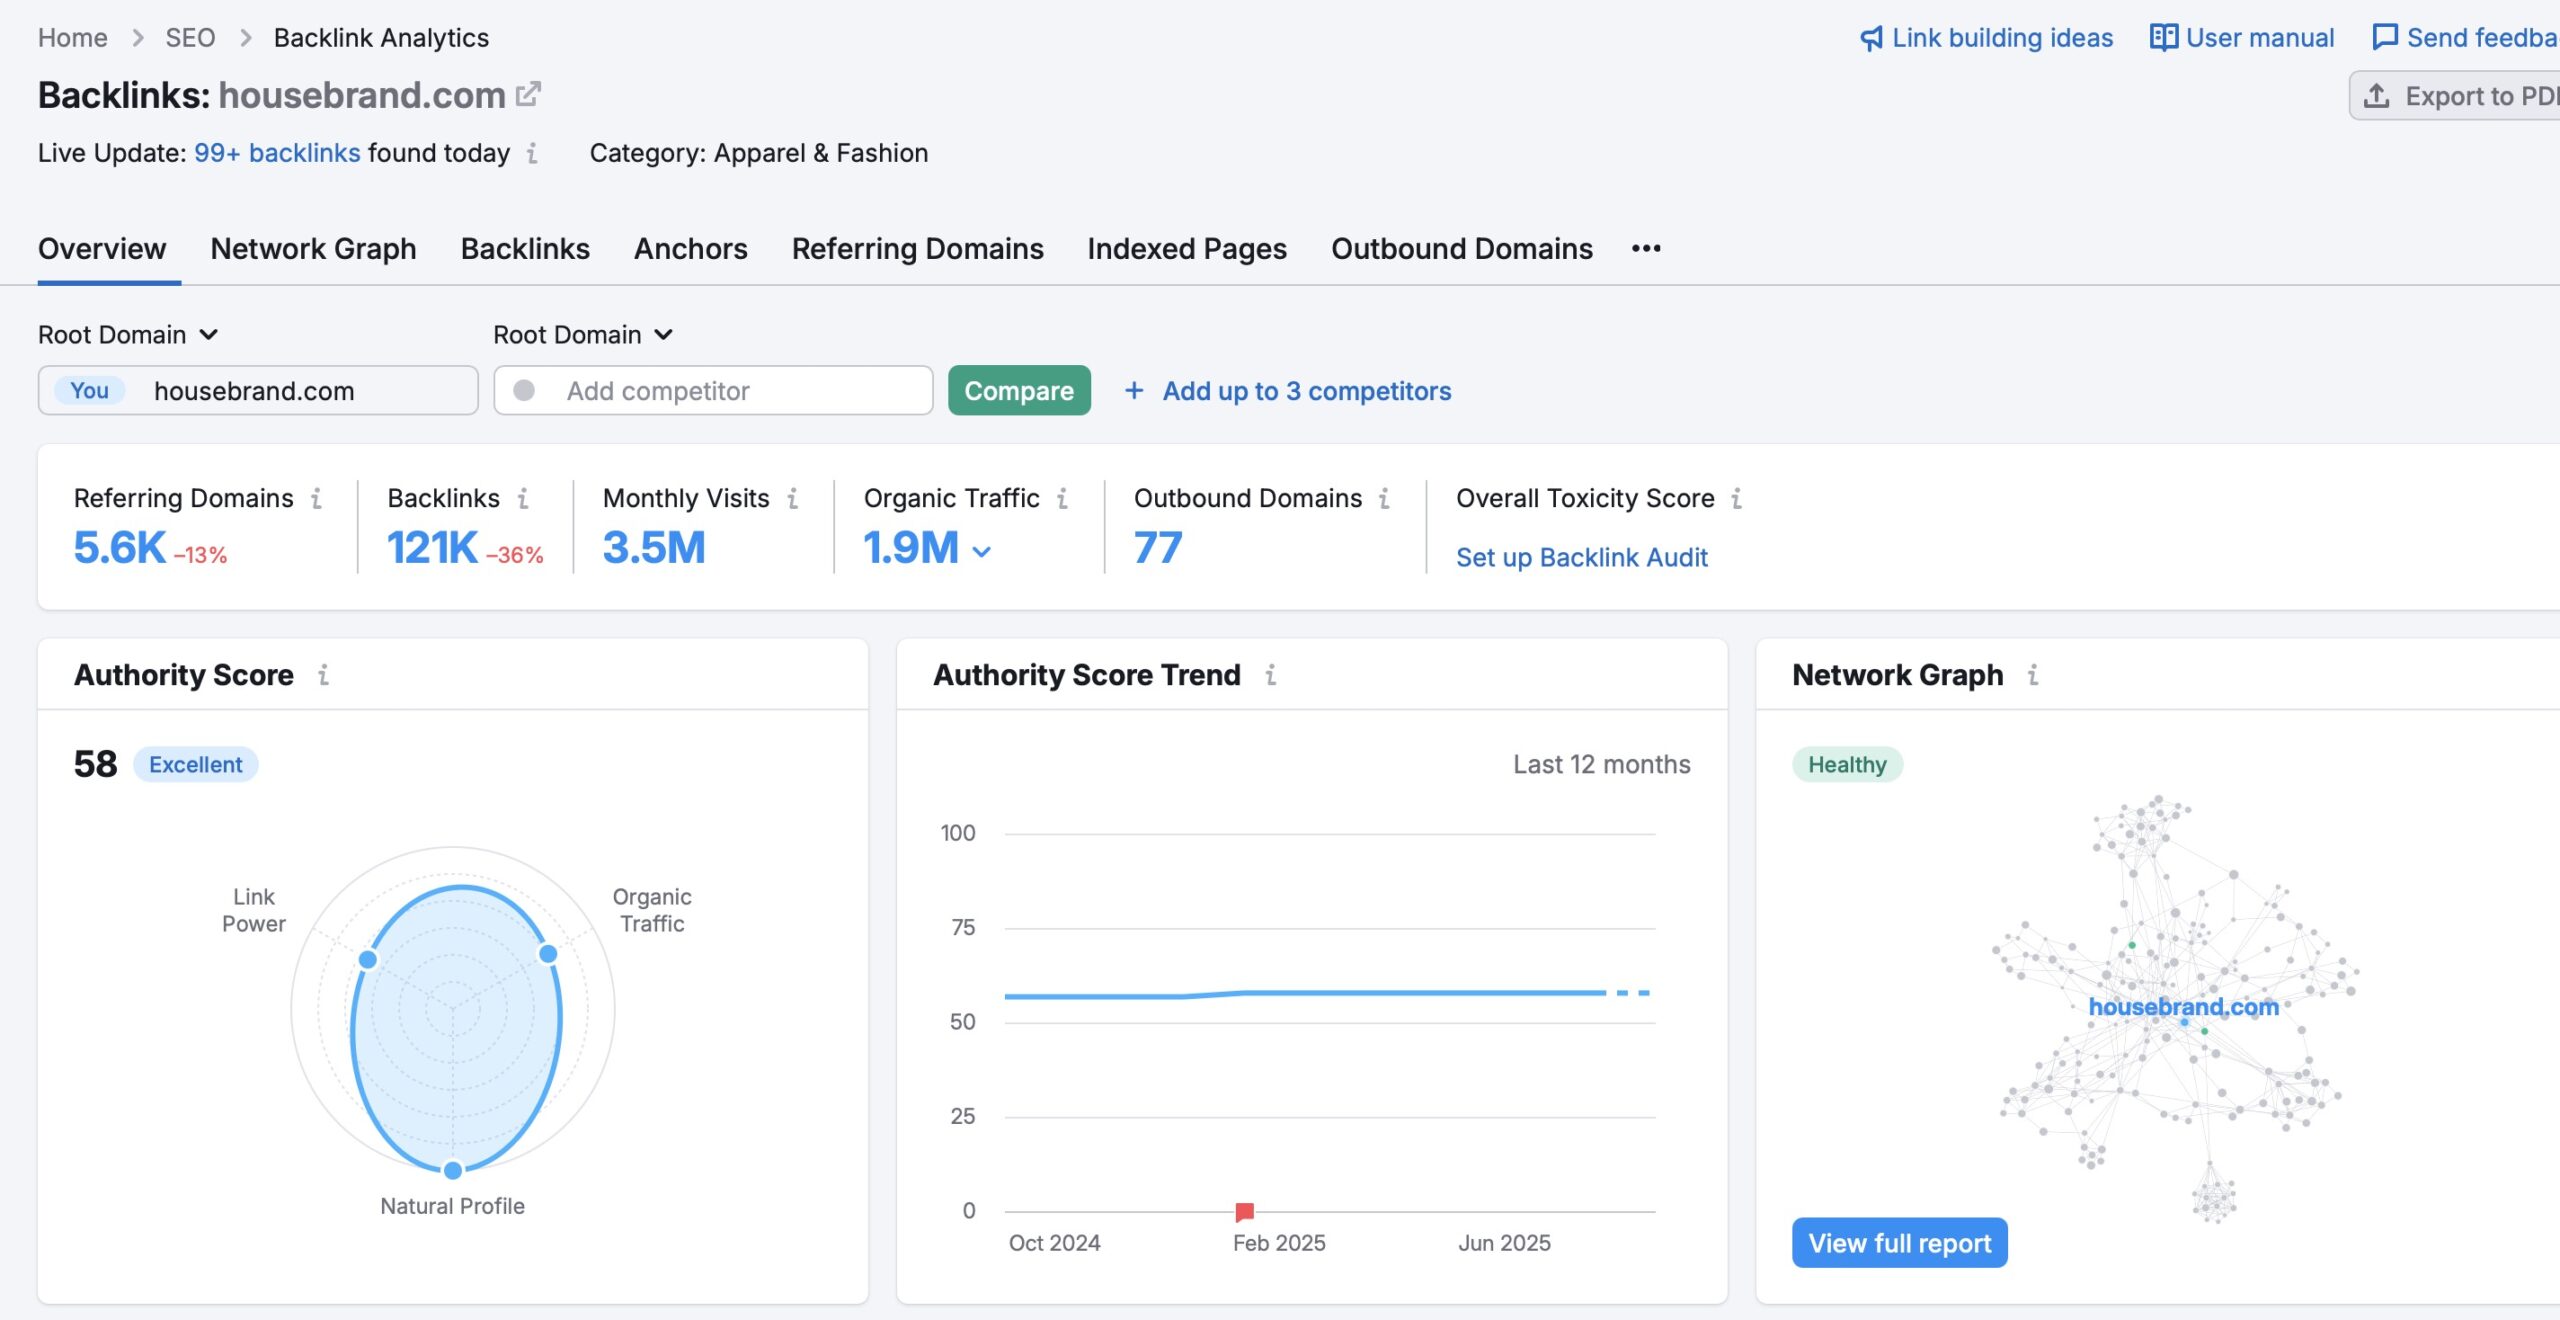Show info icon for Authority Score Trend
This screenshot has width=2560, height=1320.
(1270, 675)
